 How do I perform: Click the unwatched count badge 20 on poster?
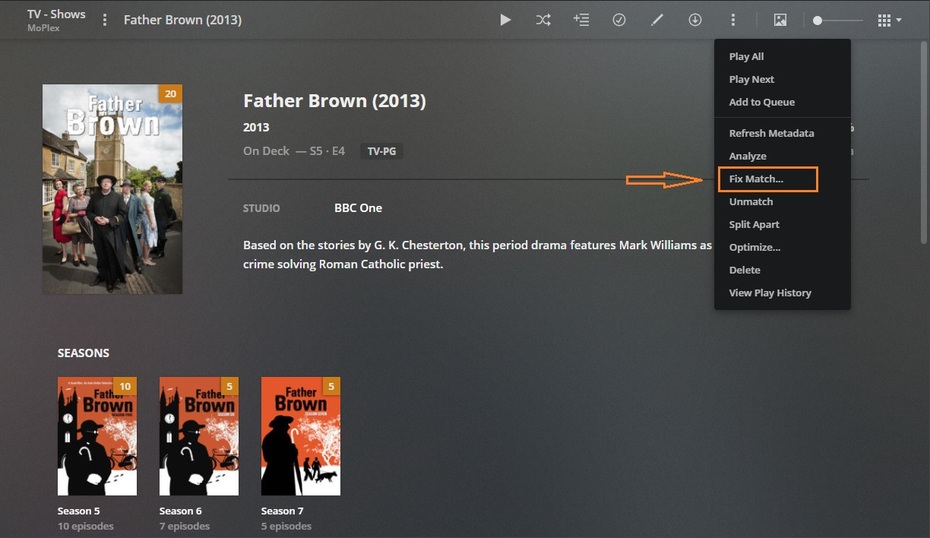[170, 94]
